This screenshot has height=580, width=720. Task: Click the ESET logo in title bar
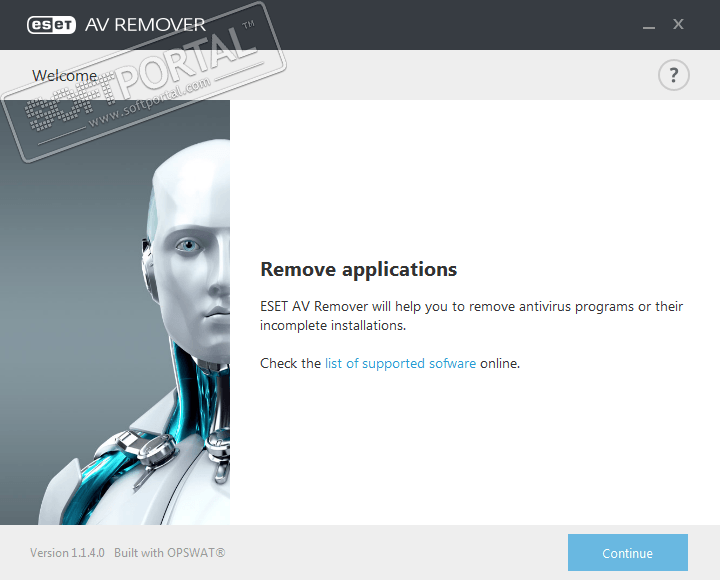(51, 25)
